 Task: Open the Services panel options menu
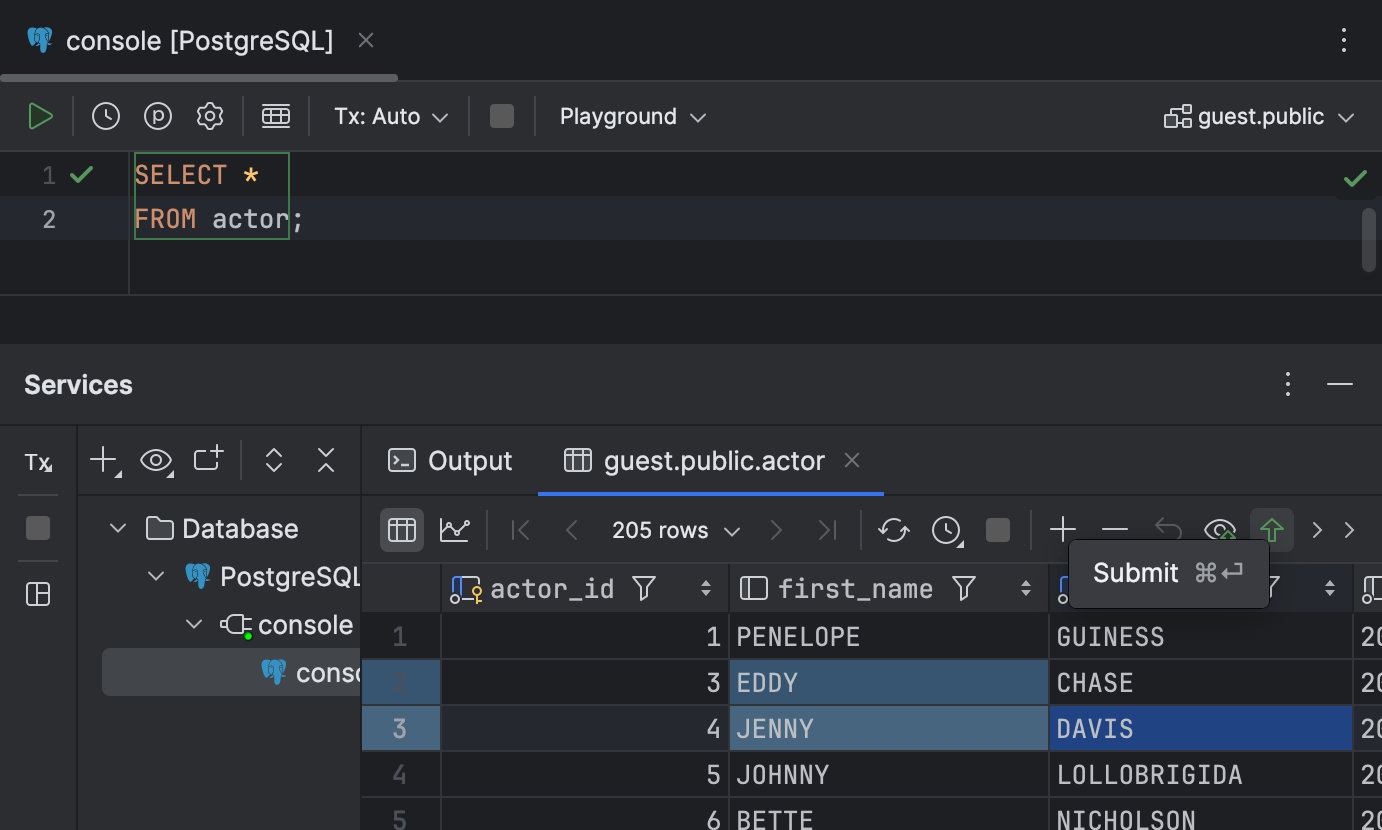pos(1287,384)
